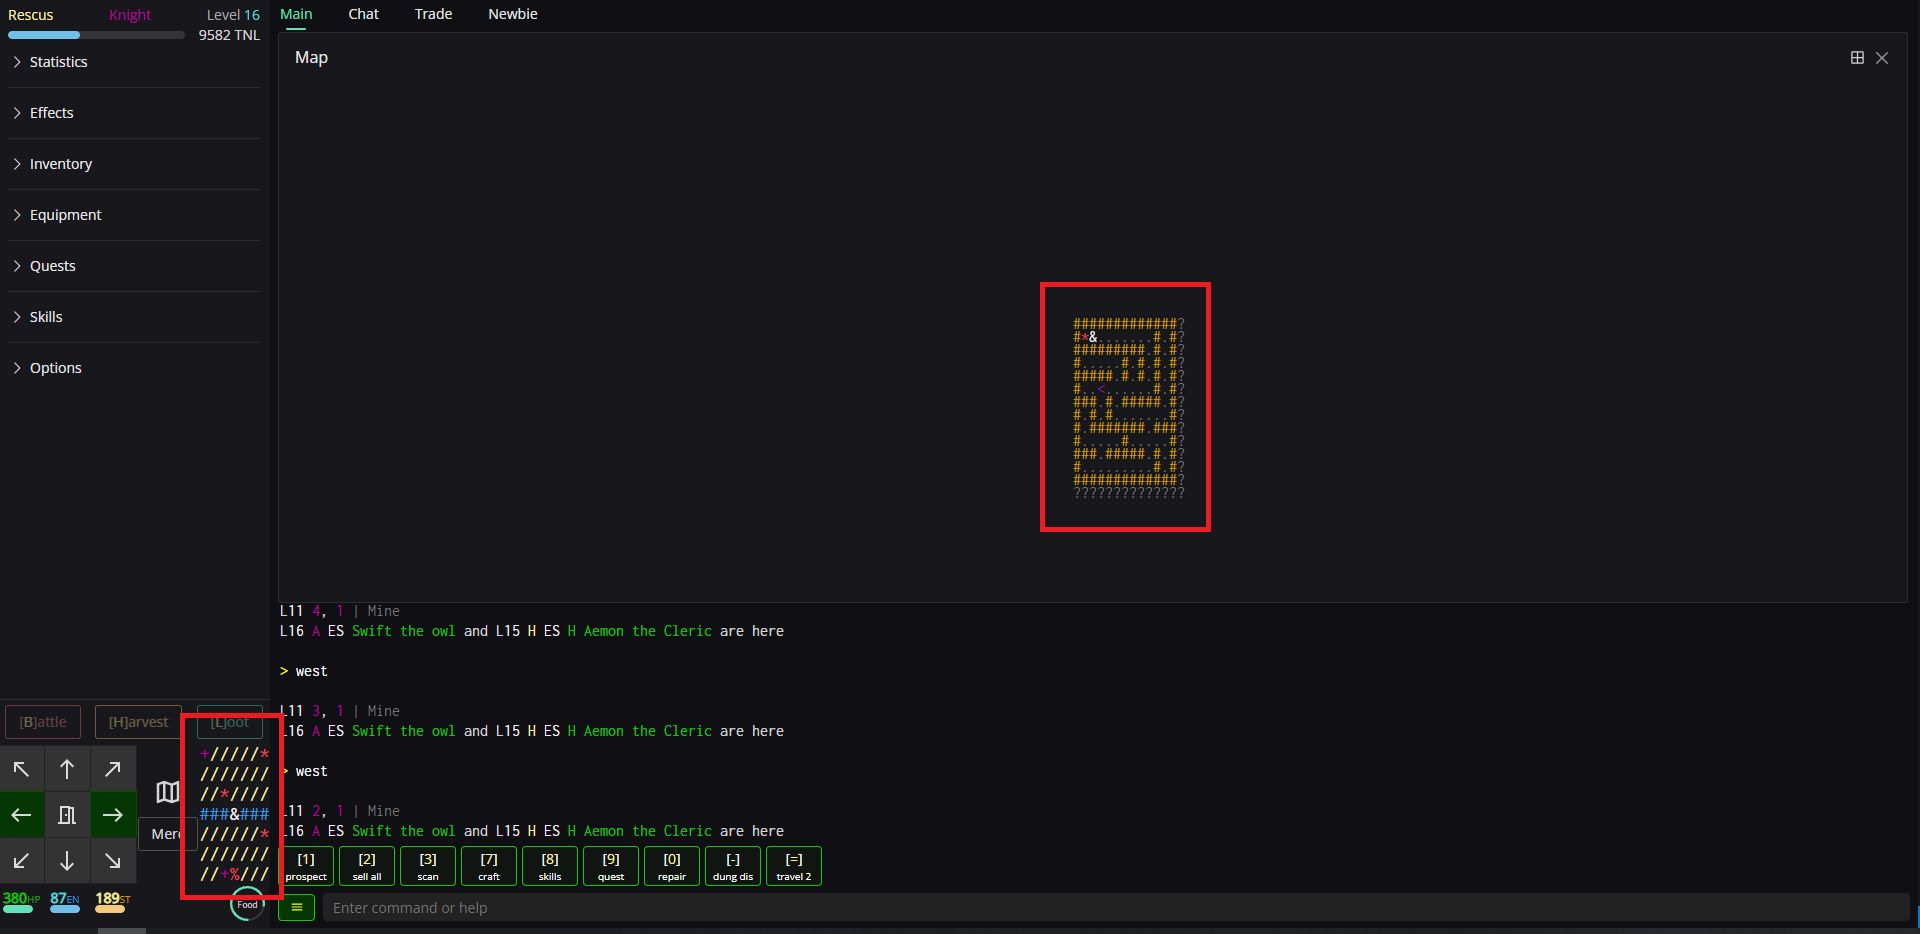The width and height of the screenshot is (1920, 934).
Task: Expand the Skills section
Action: tap(46, 316)
